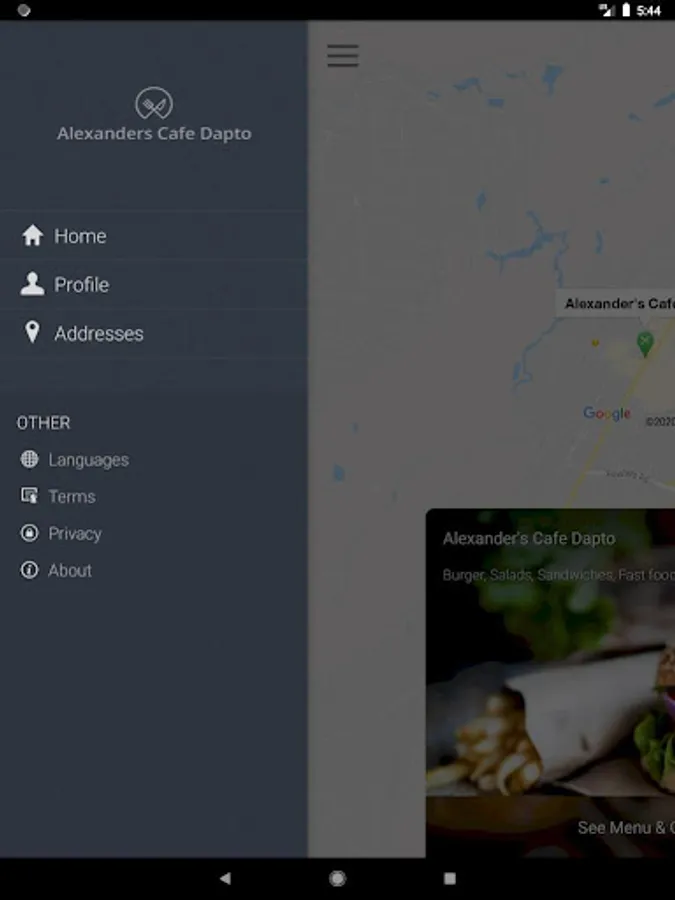Screen dimensions: 675x900
Task: Click the Languages globe icon
Action: point(29,459)
